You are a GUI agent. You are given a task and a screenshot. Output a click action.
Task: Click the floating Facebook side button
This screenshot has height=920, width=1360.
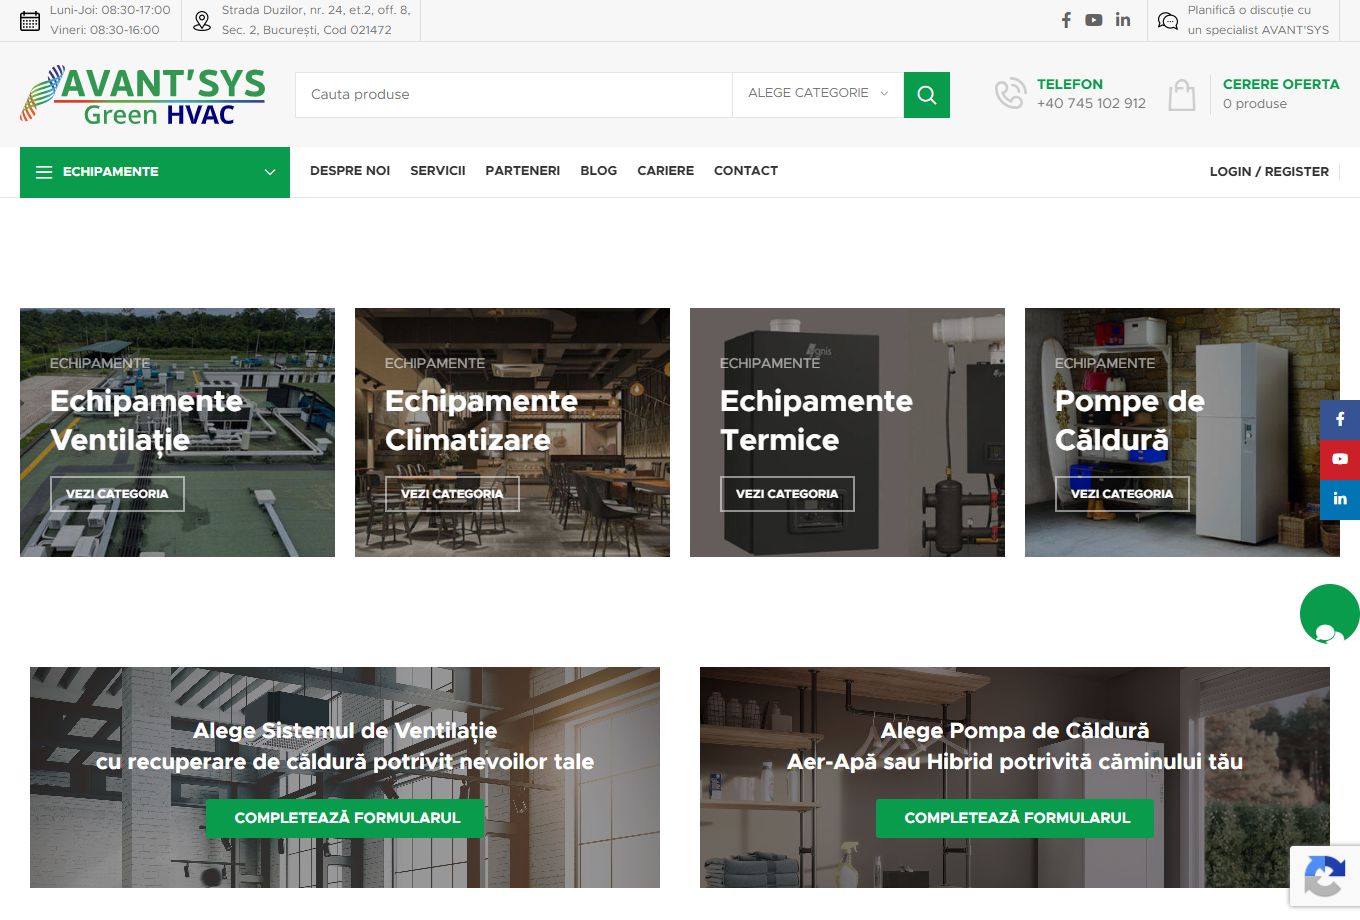pyautogui.click(x=1340, y=420)
